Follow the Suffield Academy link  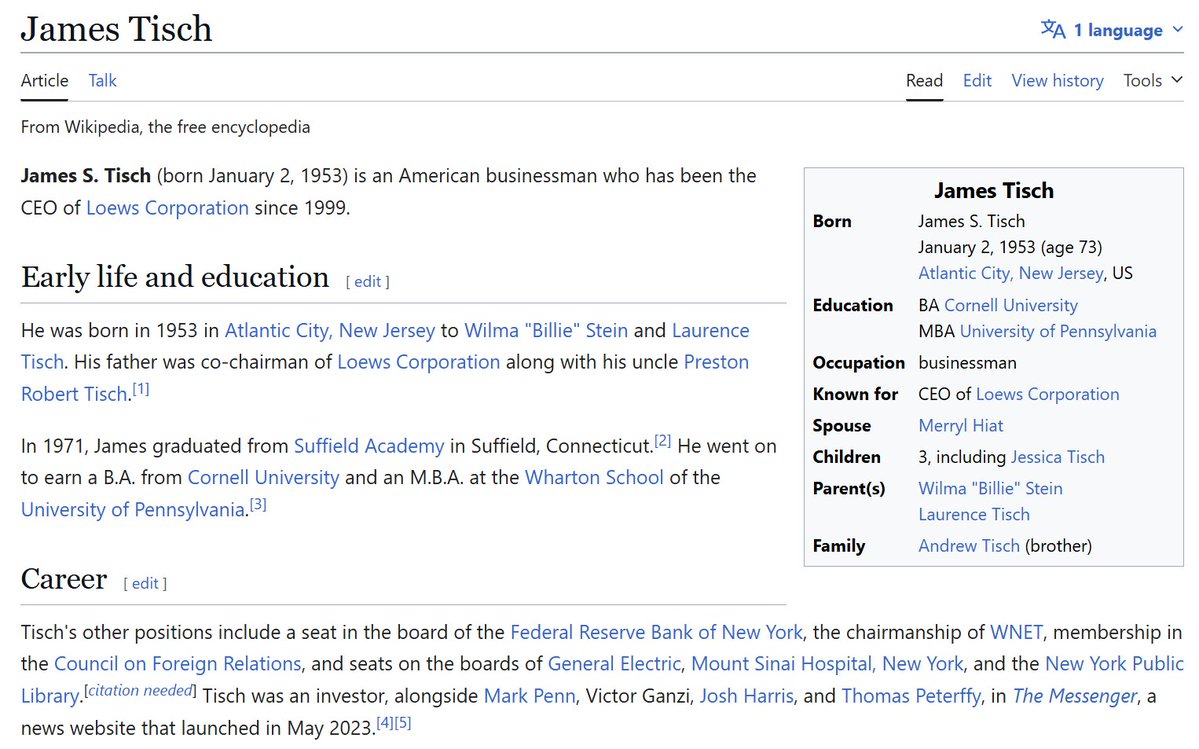tap(369, 446)
